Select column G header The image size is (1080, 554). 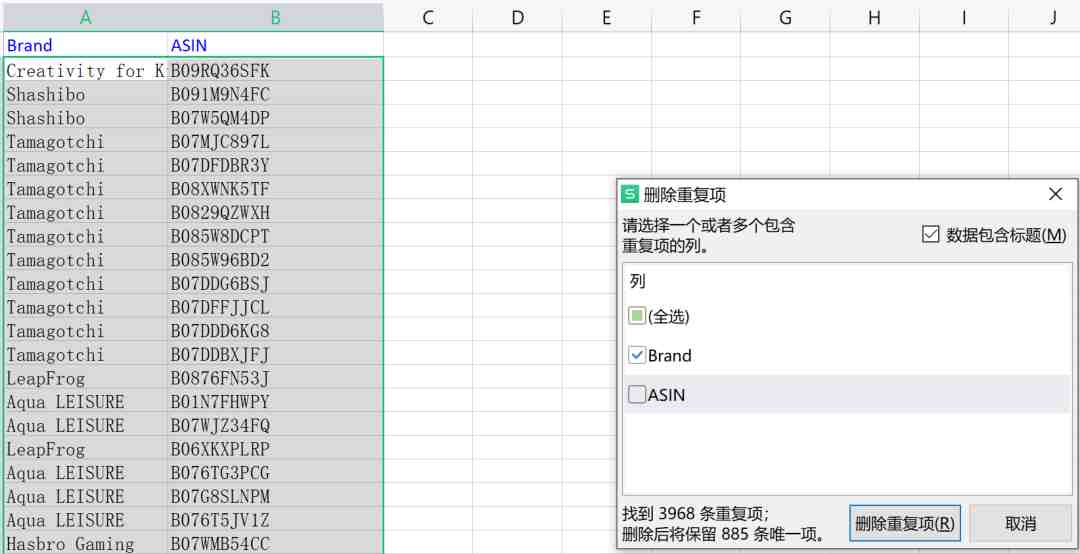pos(785,17)
